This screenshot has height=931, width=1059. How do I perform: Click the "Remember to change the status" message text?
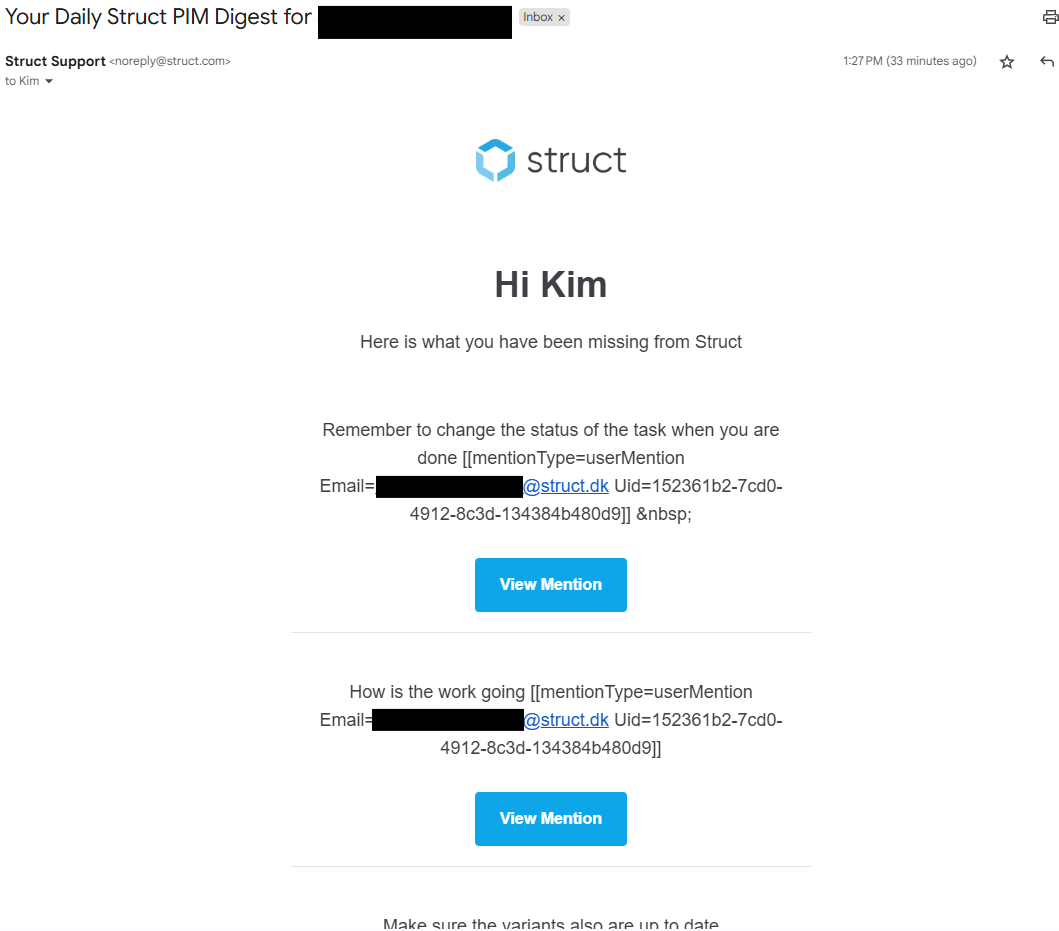(550, 430)
